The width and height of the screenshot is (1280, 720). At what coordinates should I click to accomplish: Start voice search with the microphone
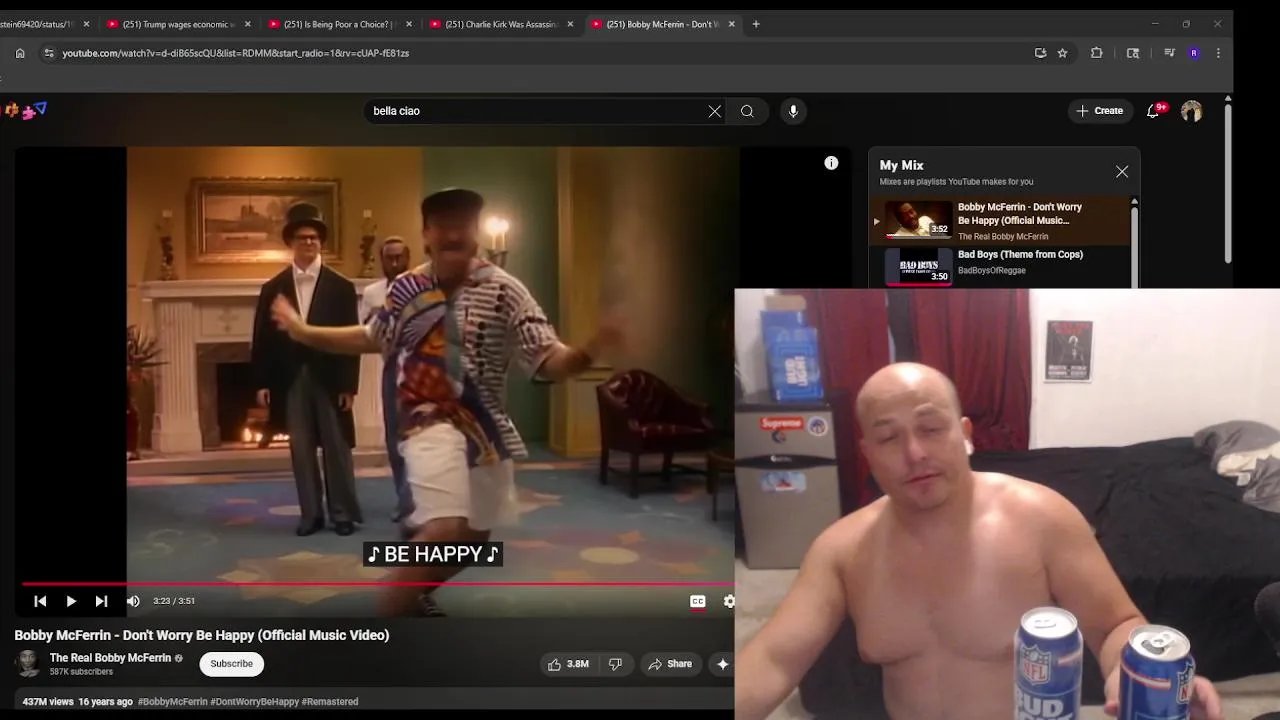(x=793, y=111)
